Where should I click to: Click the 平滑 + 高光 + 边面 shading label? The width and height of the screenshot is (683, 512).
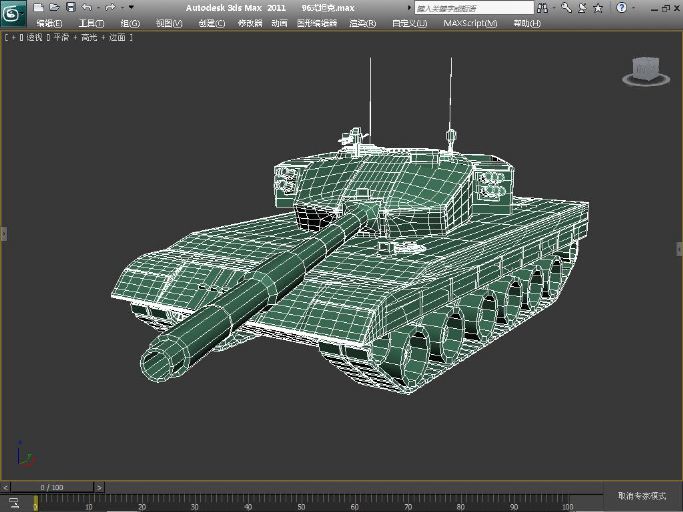(x=90, y=38)
